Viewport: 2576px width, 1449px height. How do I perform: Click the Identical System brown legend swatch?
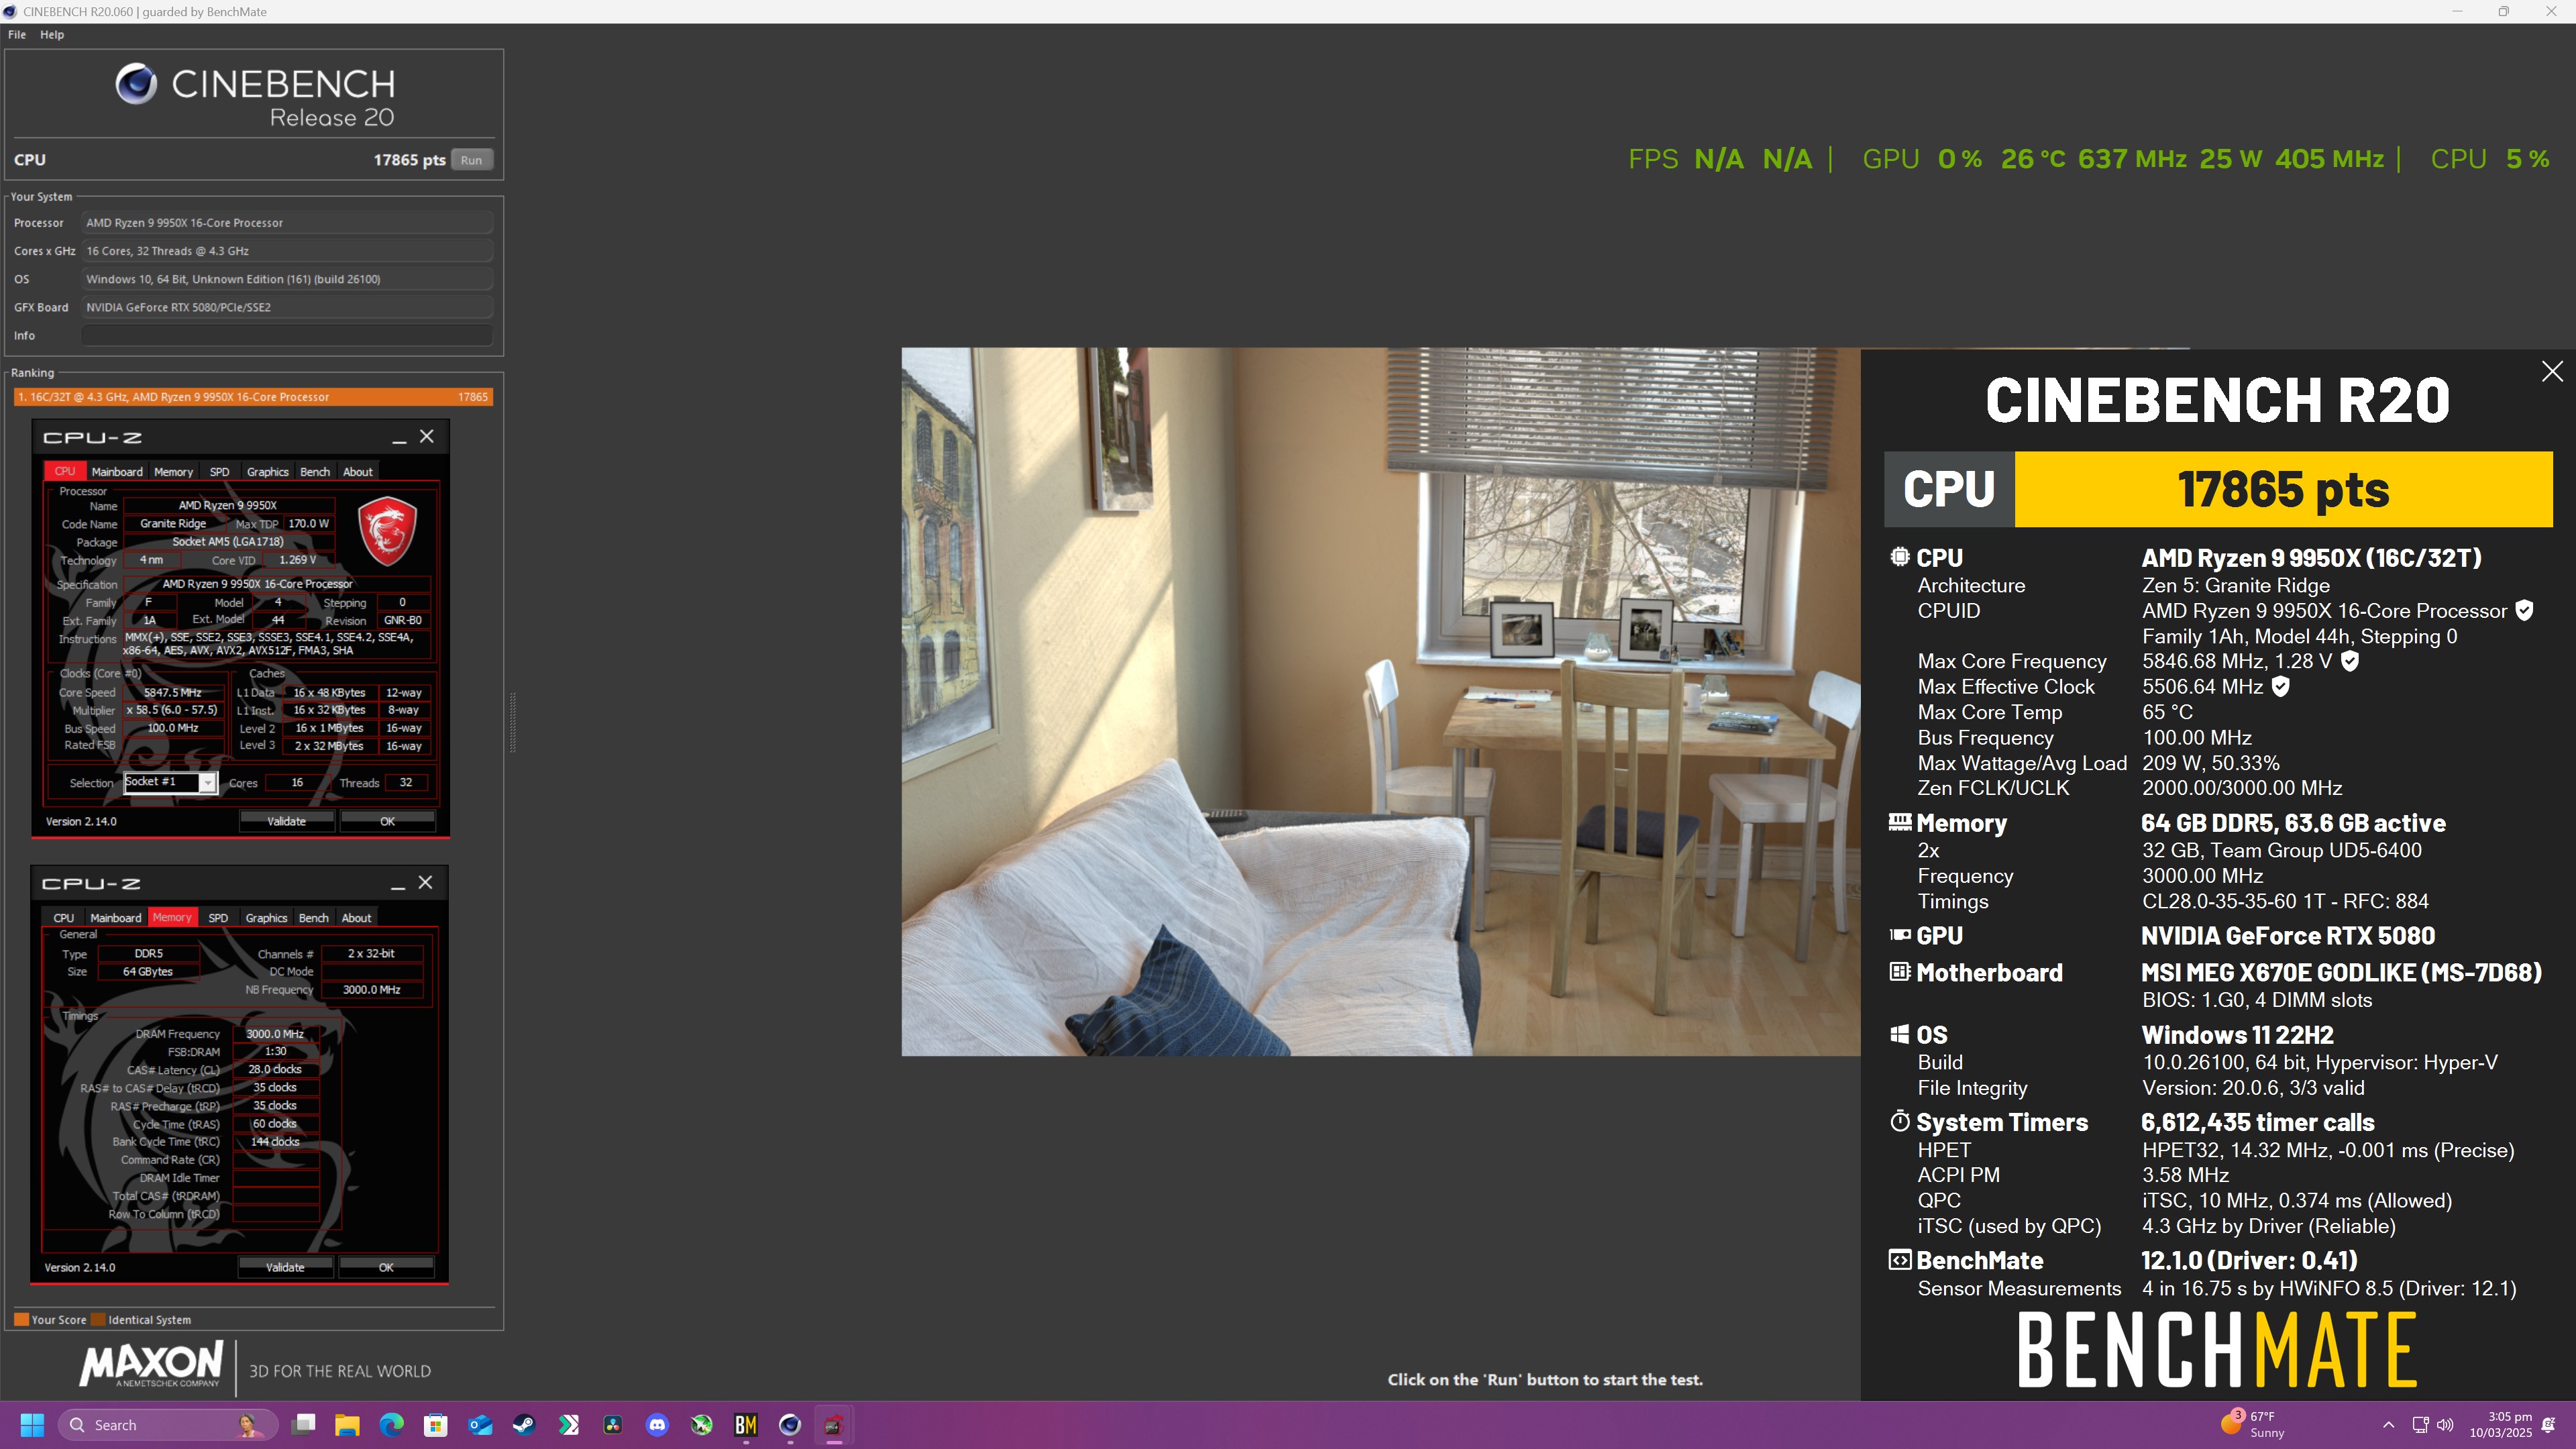(98, 1319)
